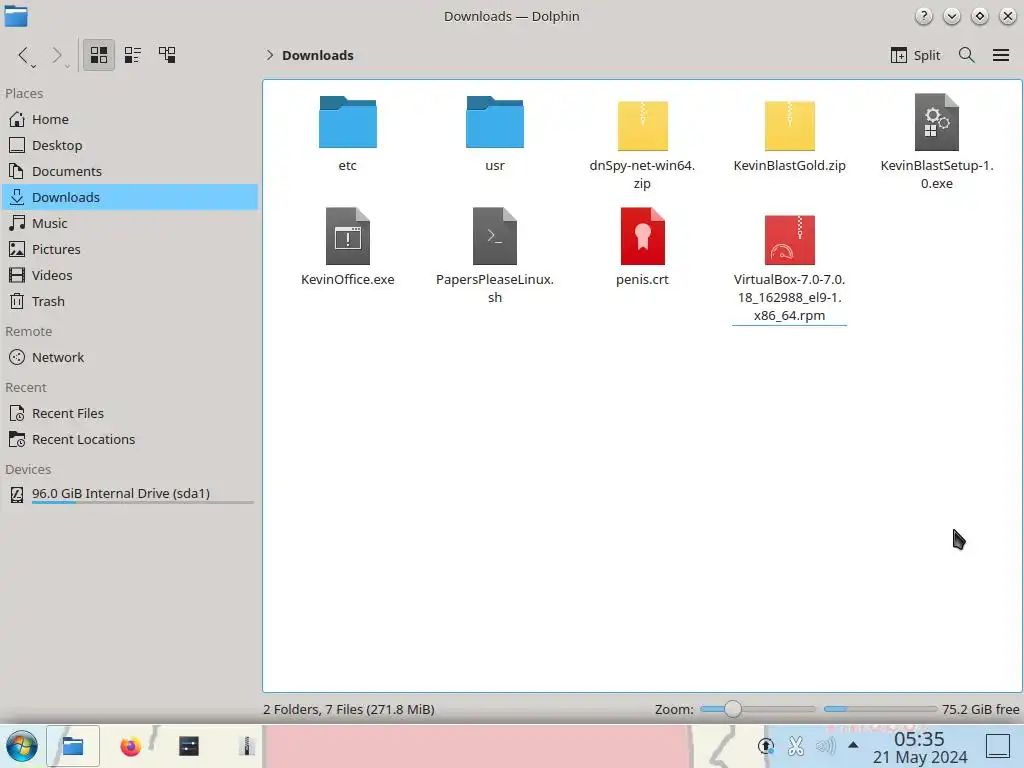Click the Devices panel header
Image resolution: width=1024 pixels, height=768 pixels.
point(28,470)
